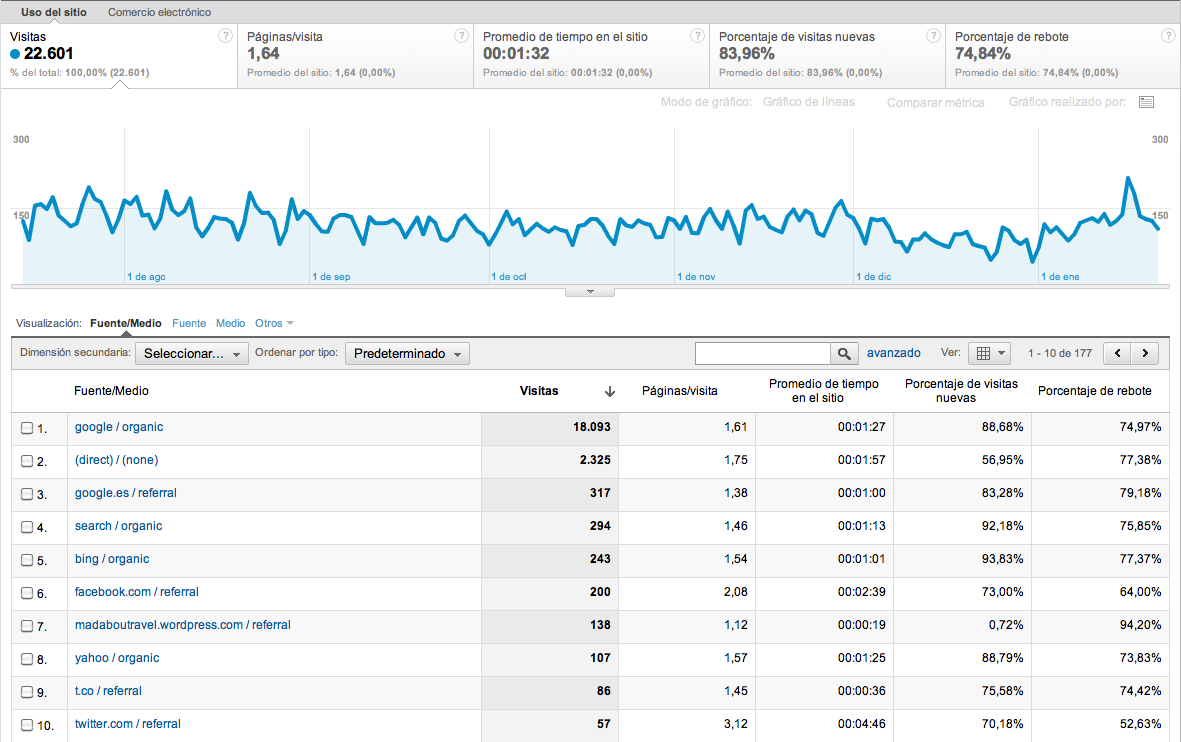1181x742 pixels.
Task: Go to next page of results
Action: pyautogui.click(x=1145, y=353)
